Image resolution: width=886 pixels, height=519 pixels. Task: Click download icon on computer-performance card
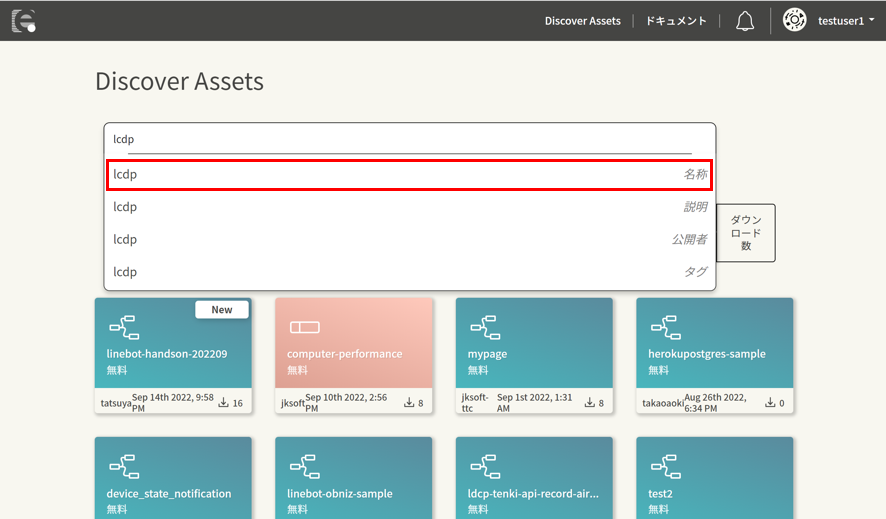409,403
